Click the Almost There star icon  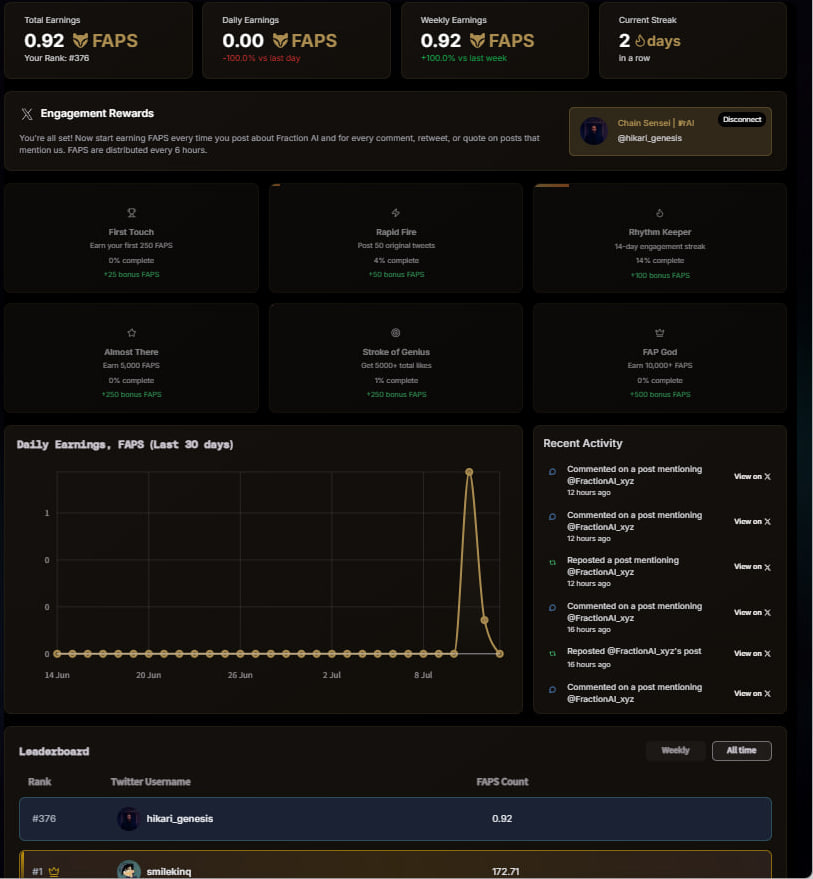coord(131,332)
